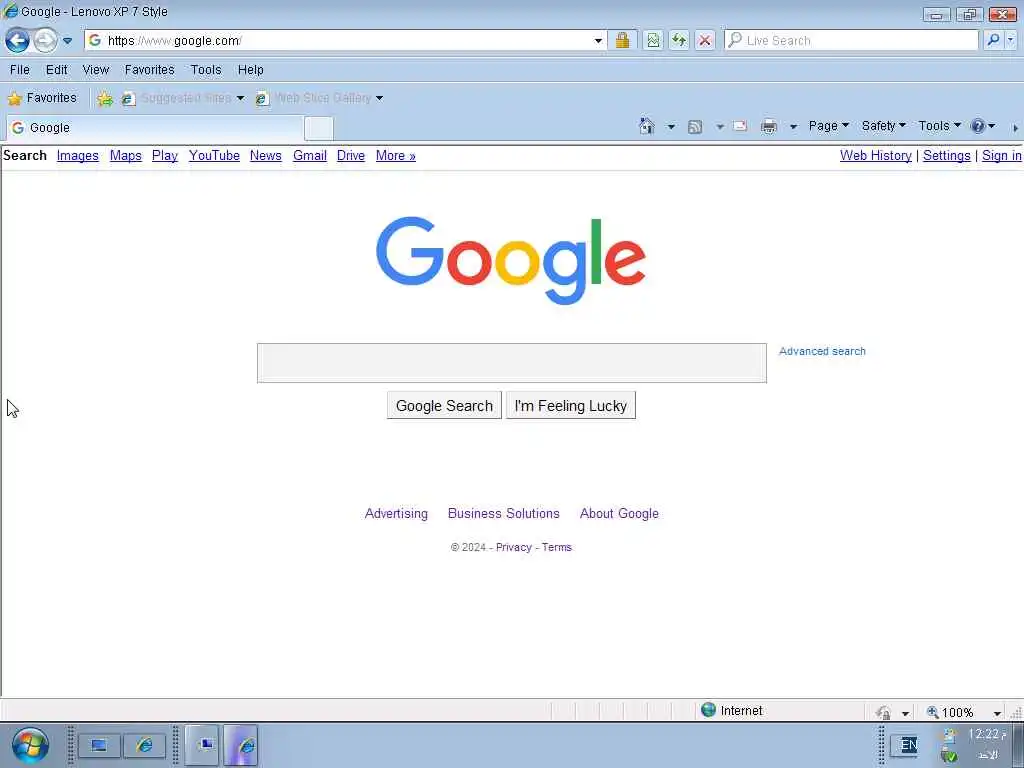Click the Compatibility View torn-page icon
The width and height of the screenshot is (1024, 768).
pos(652,40)
